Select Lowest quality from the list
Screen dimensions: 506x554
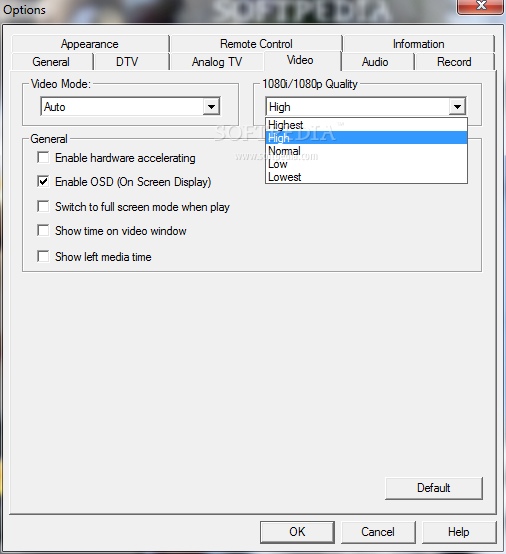point(366,177)
